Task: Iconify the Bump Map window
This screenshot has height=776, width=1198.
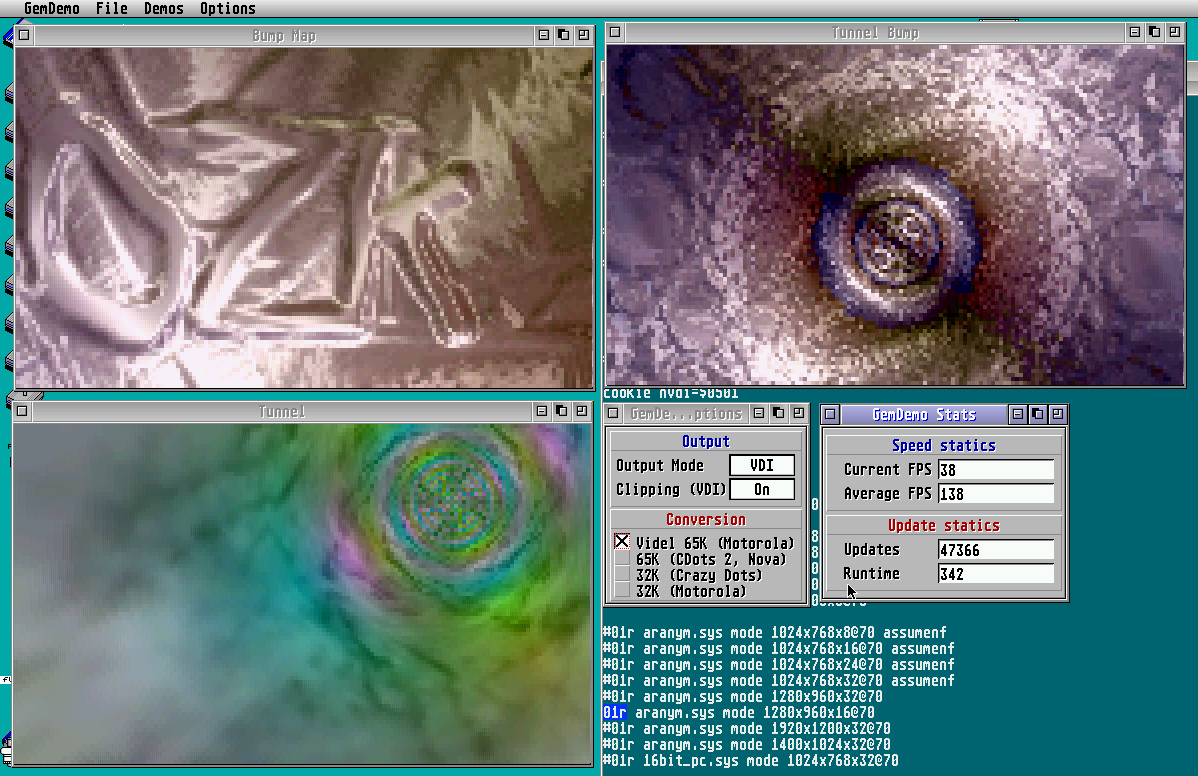Action: (x=544, y=35)
